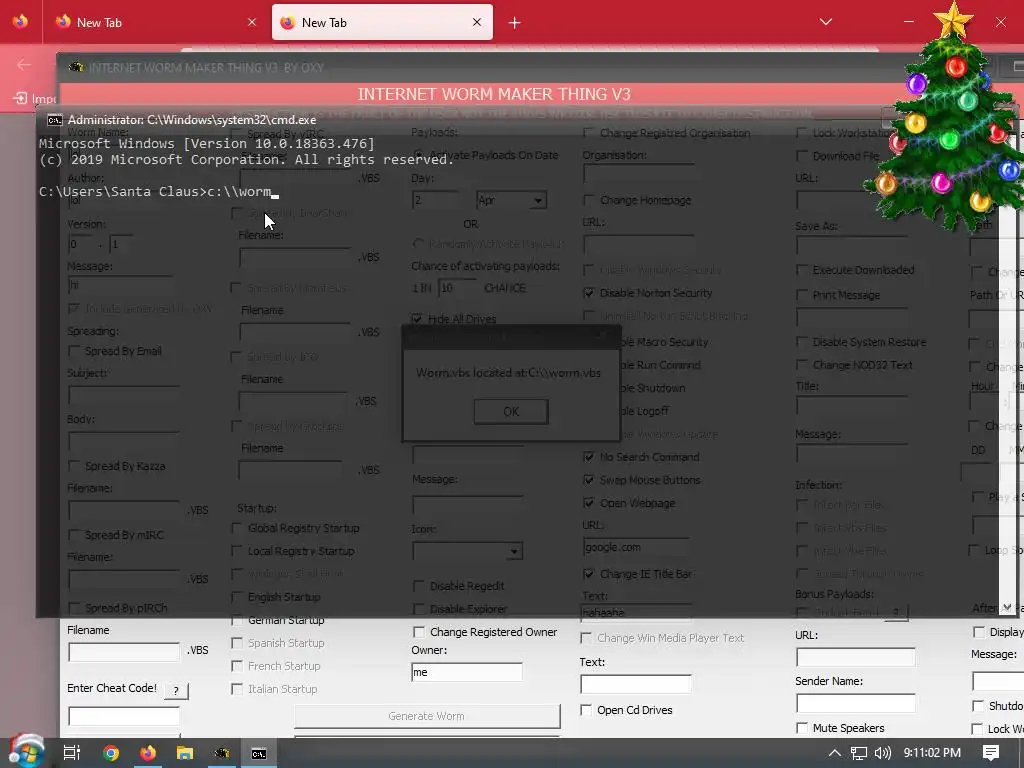The width and height of the screenshot is (1024, 768).
Task: Click the Owner field containing me
Action: 466,672
